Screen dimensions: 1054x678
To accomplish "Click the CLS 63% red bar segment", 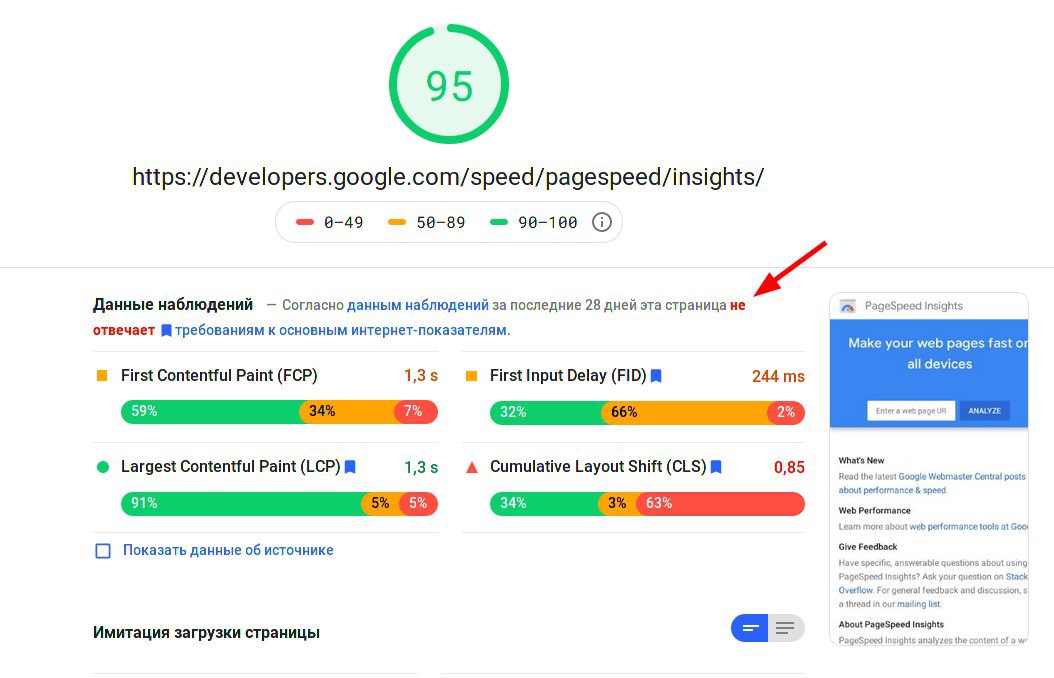I will pyautogui.click(x=721, y=503).
